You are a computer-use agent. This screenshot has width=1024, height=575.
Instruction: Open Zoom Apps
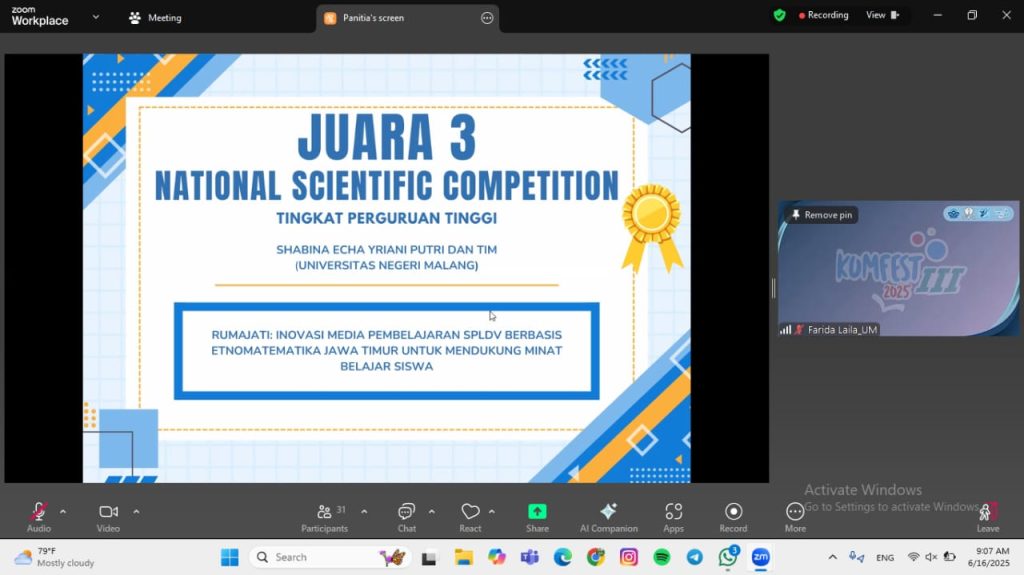point(673,512)
